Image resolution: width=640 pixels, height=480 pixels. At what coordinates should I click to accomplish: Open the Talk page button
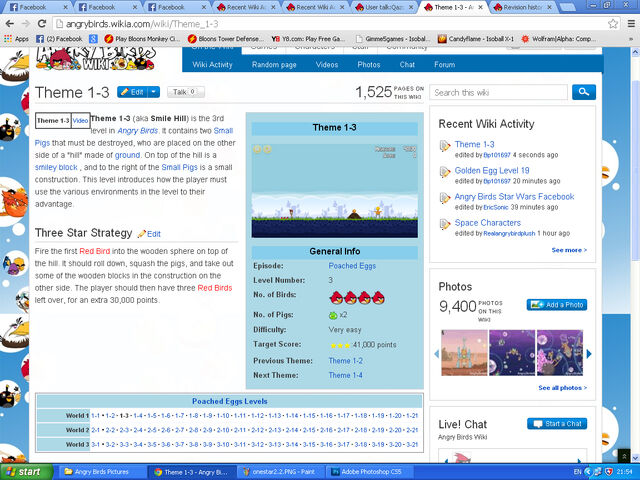[x=186, y=92]
